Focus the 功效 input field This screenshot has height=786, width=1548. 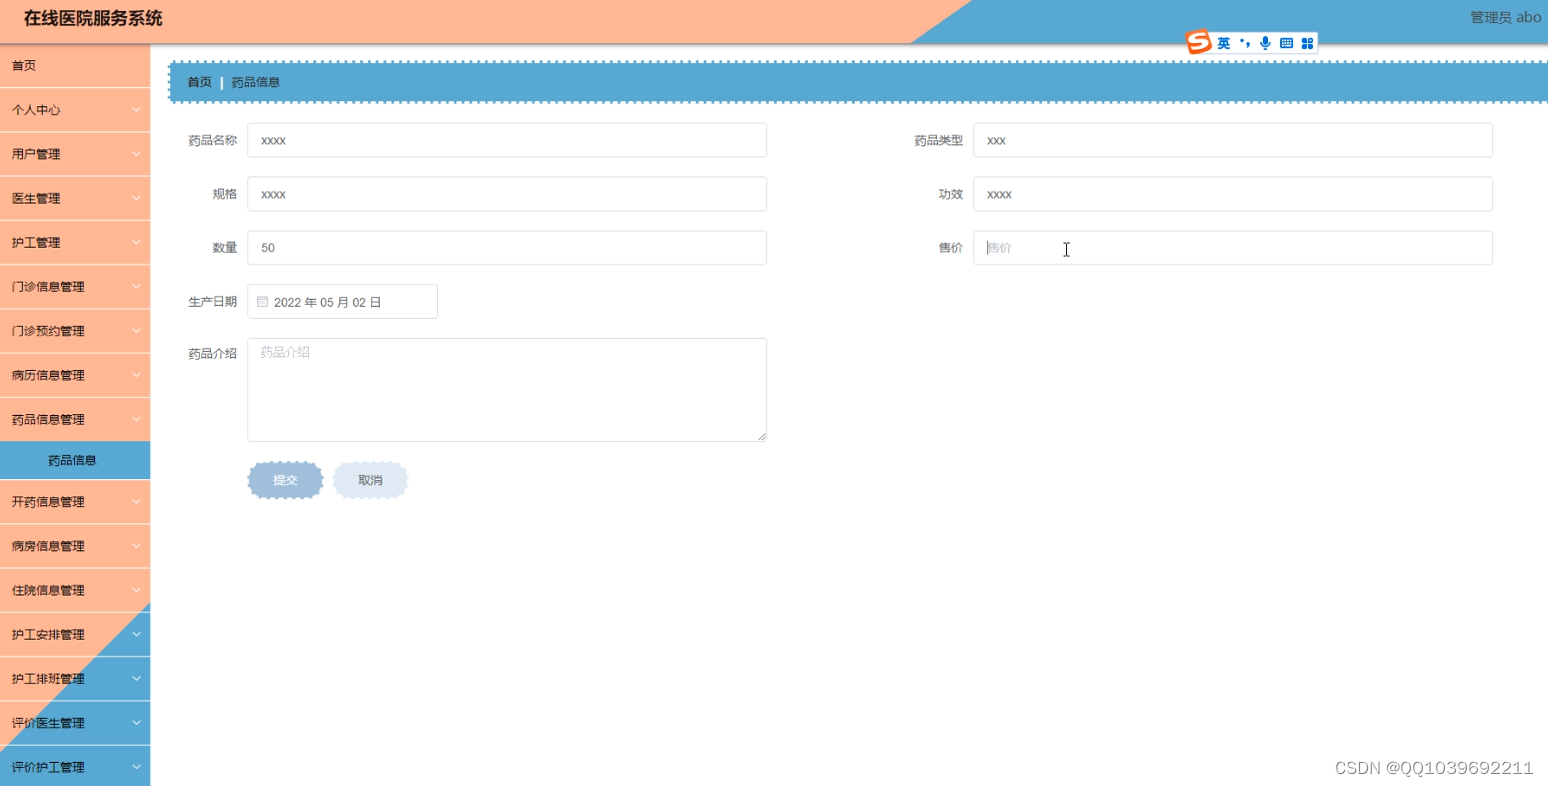(x=1233, y=194)
